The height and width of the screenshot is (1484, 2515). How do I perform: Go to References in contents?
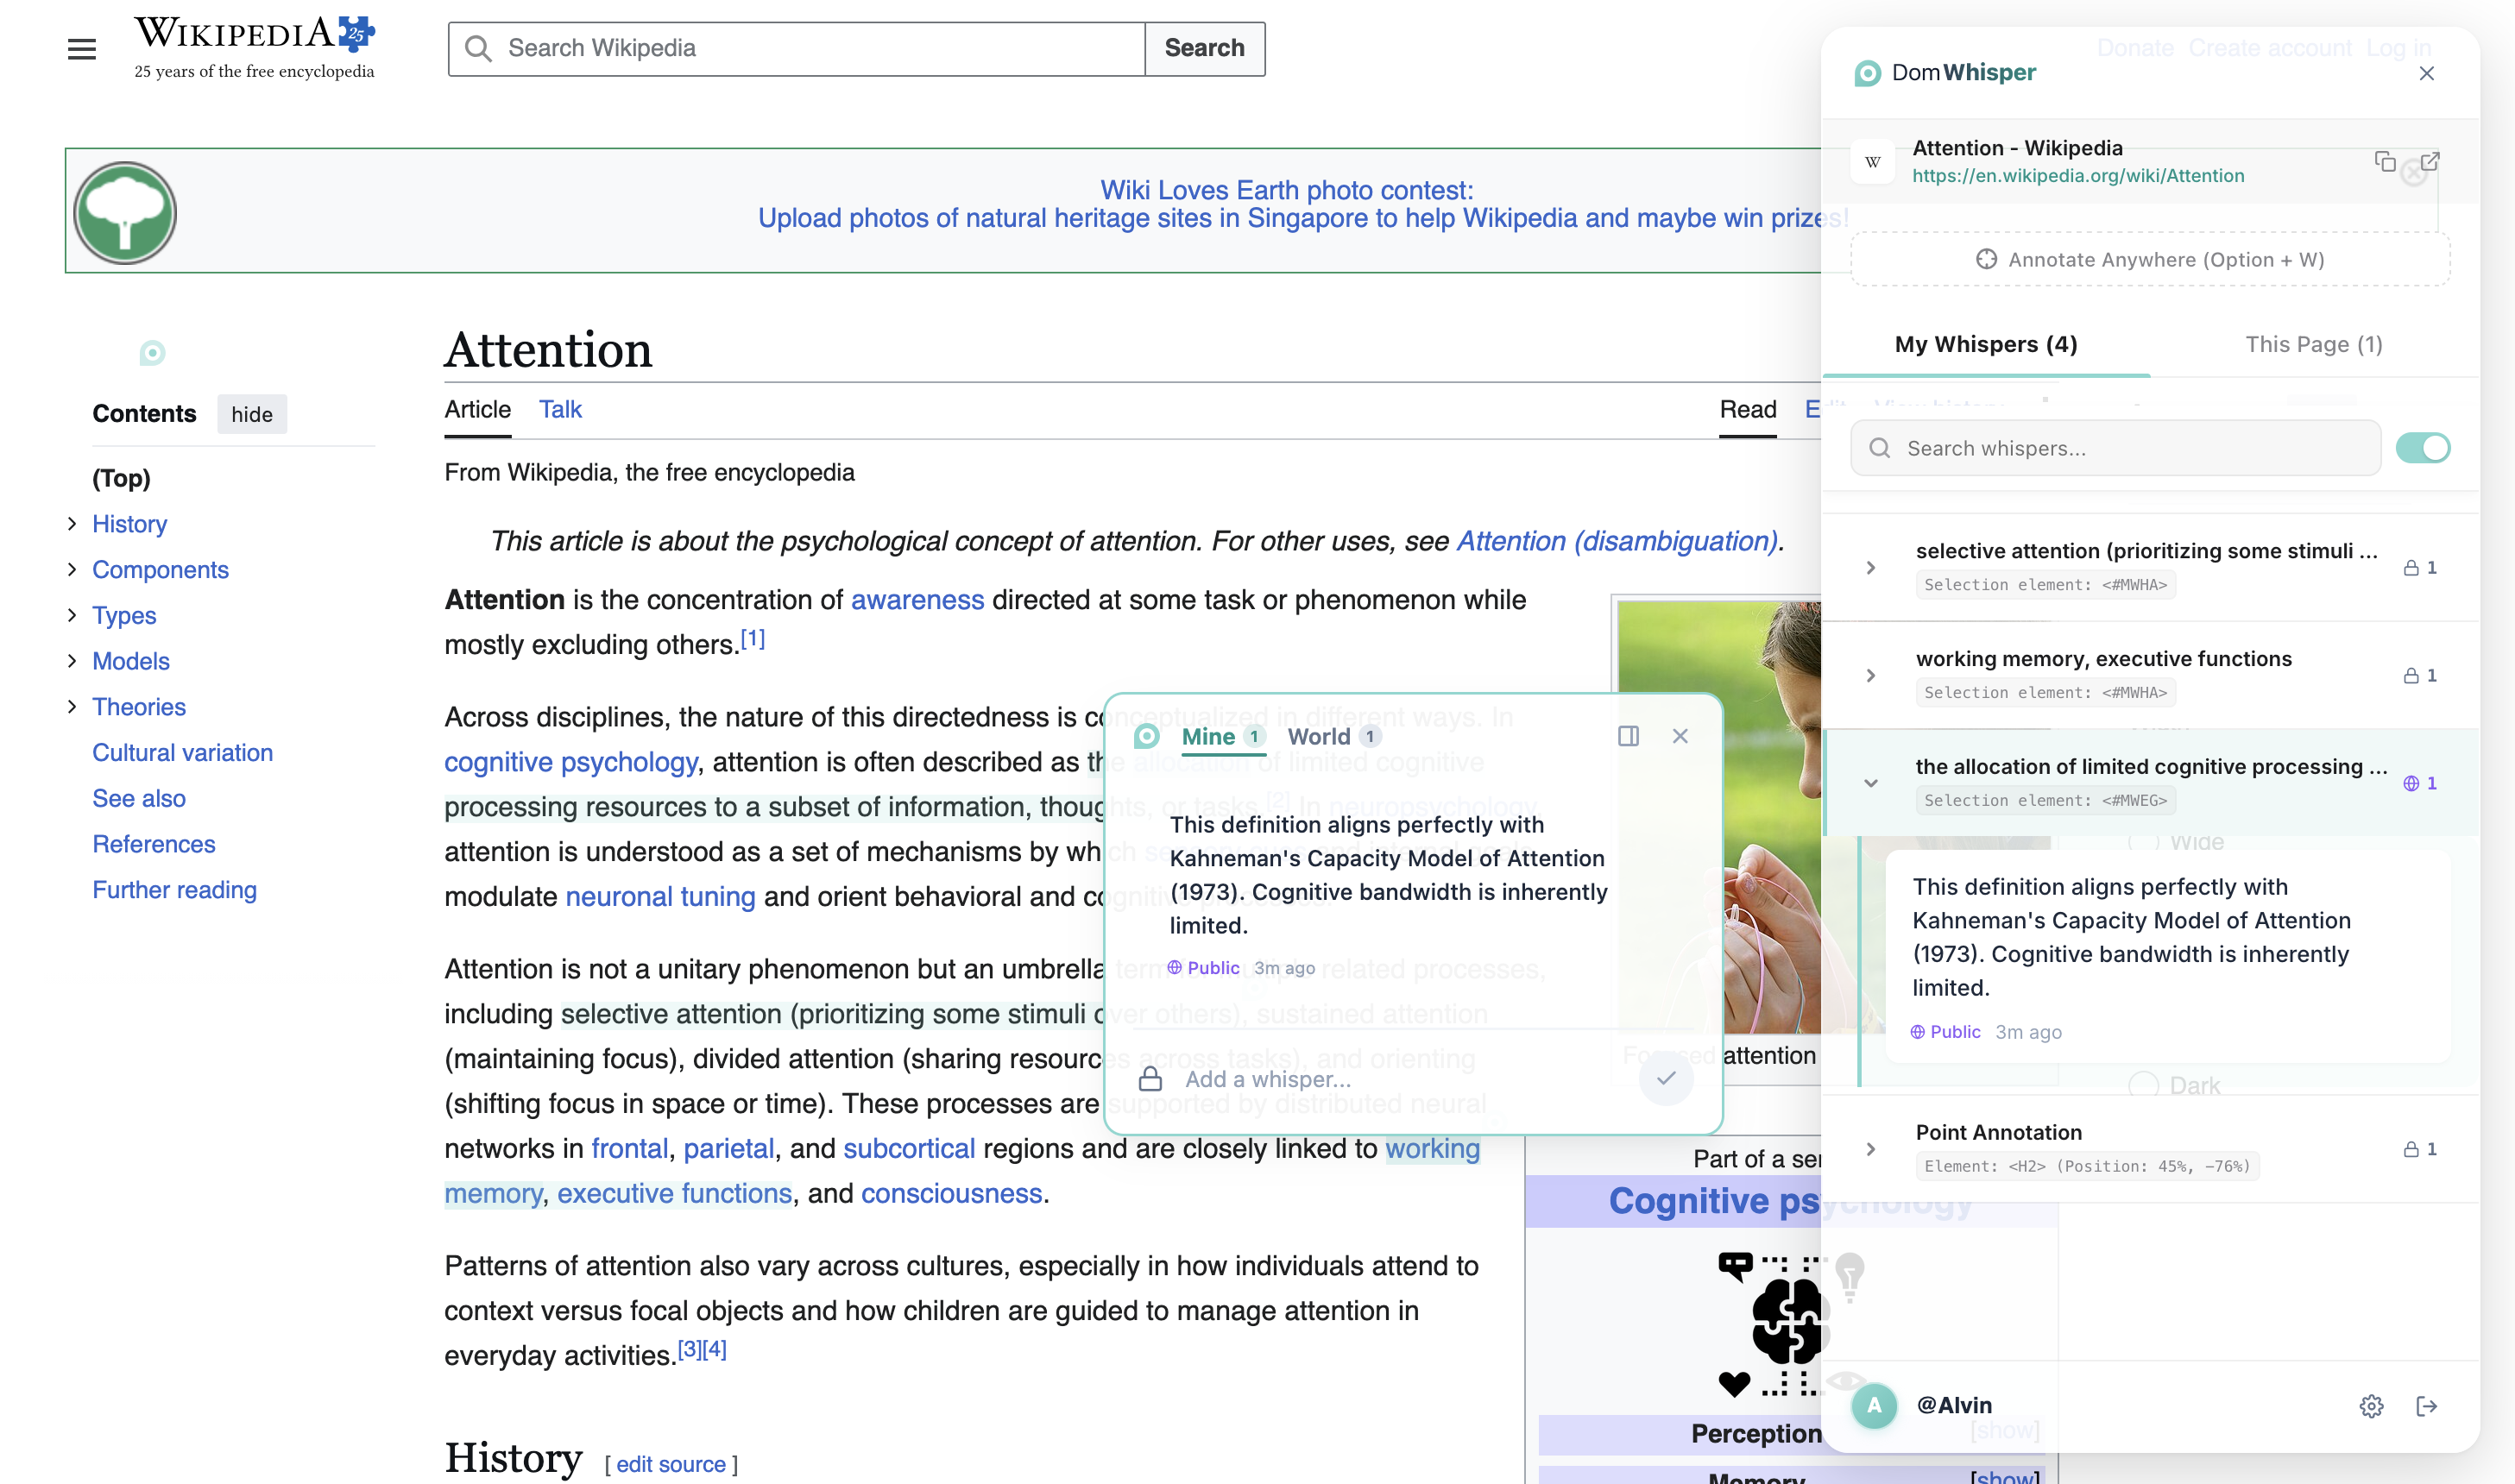[x=153, y=844]
